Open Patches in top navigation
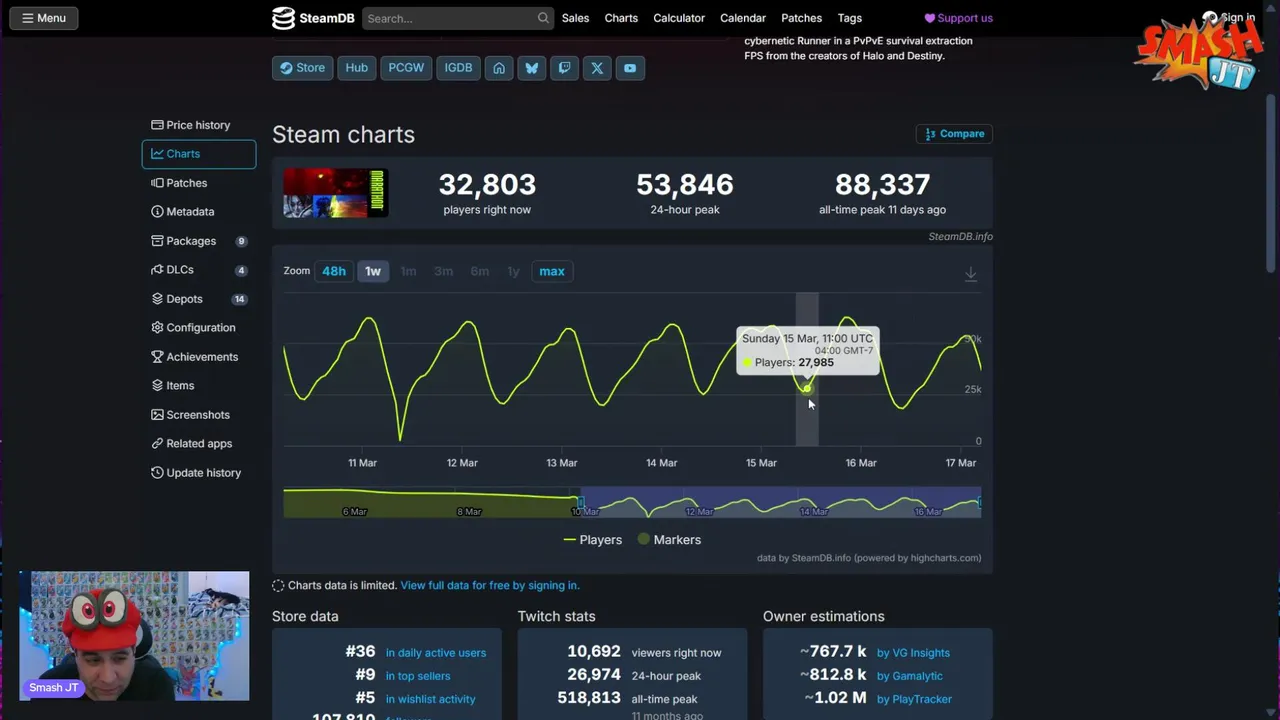The height and width of the screenshot is (720, 1280). (x=801, y=18)
